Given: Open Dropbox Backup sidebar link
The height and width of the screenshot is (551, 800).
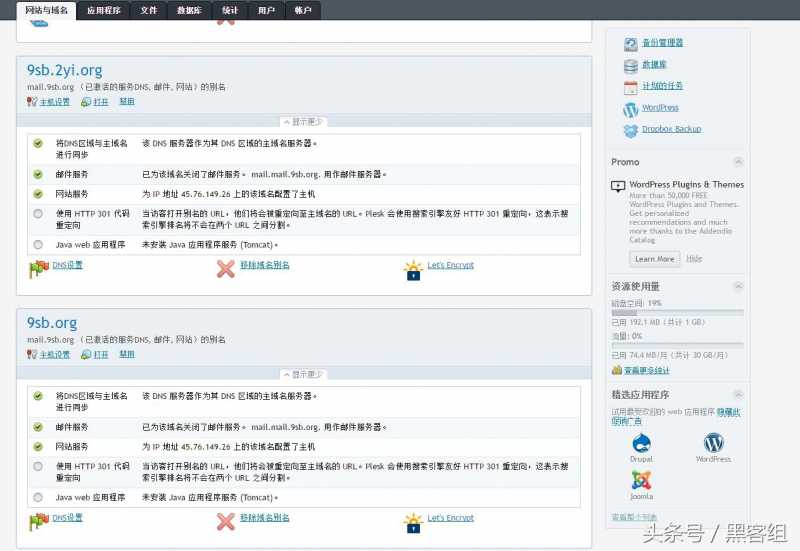Looking at the screenshot, I should [671, 129].
